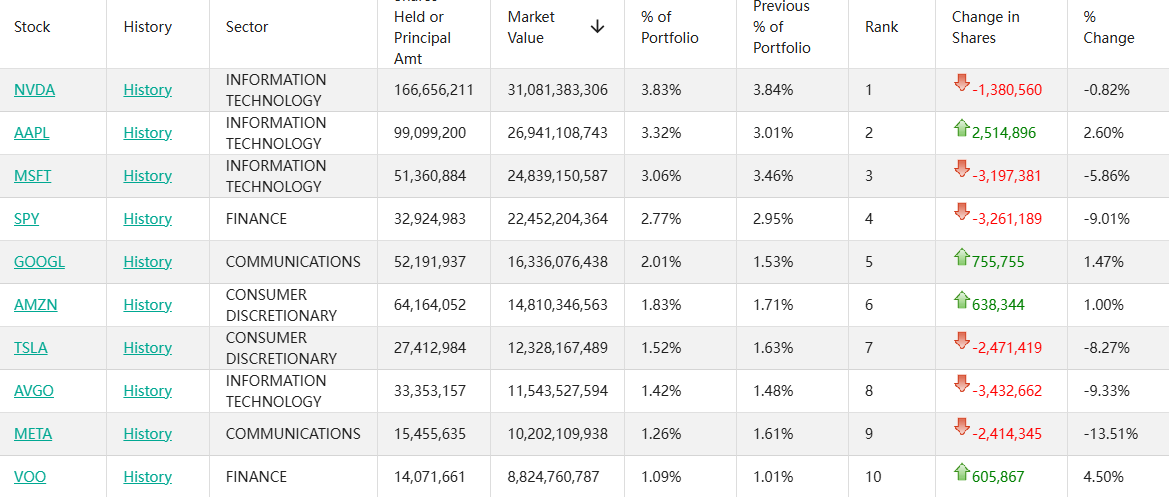Image resolution: width=1169 pixels, height=497 pixels.
Task: Sort by the Rank column header
Action: [881, 27]
